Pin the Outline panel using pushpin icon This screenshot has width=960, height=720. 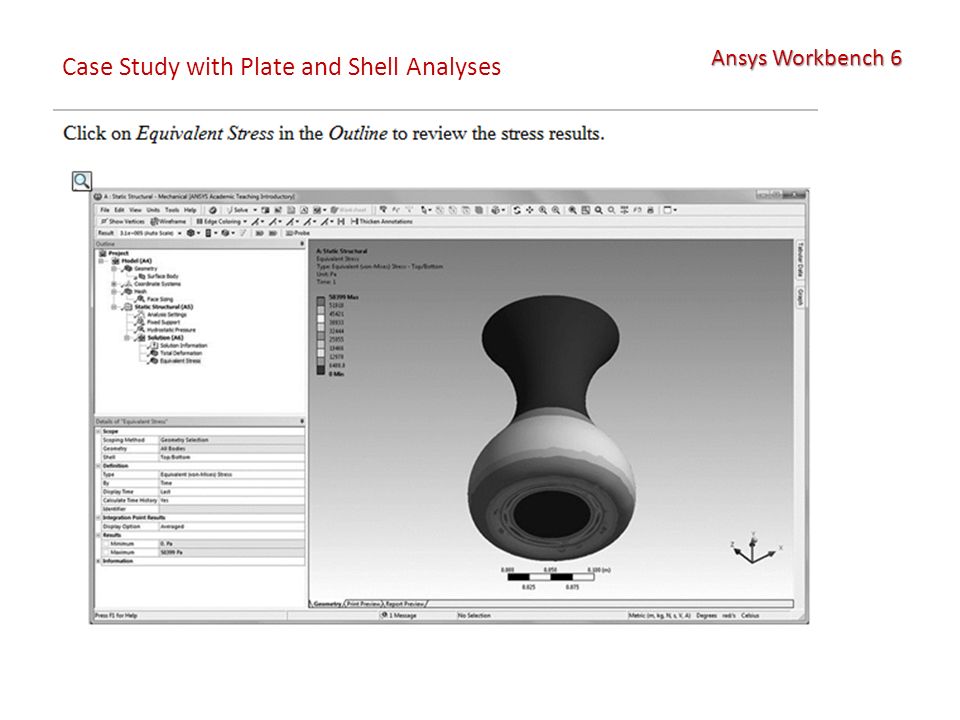[x=302, y=244]
